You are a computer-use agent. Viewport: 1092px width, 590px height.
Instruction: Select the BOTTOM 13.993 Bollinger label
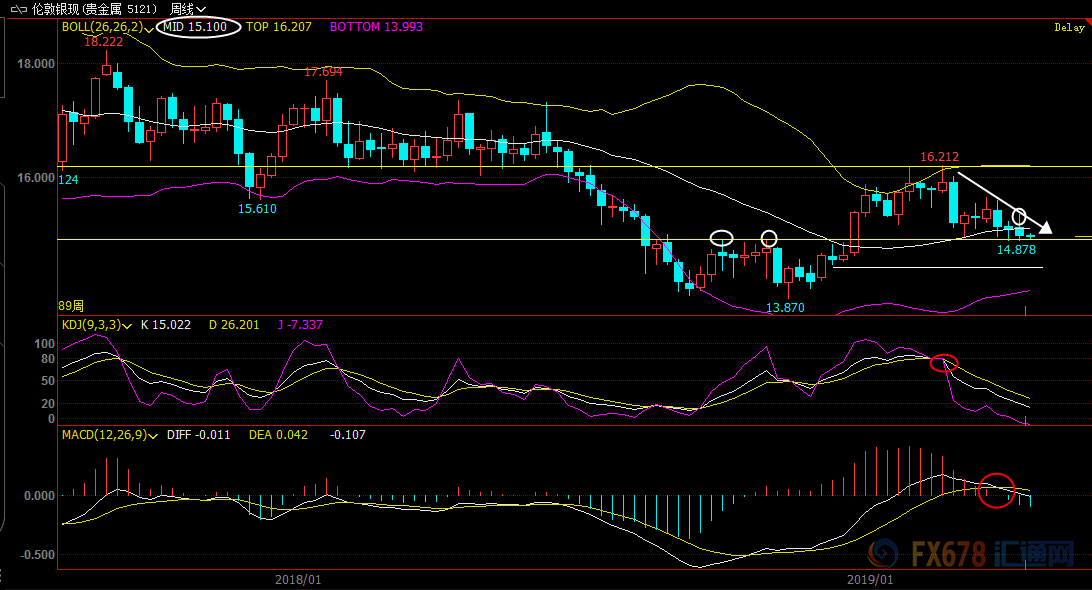coord(376,27)
